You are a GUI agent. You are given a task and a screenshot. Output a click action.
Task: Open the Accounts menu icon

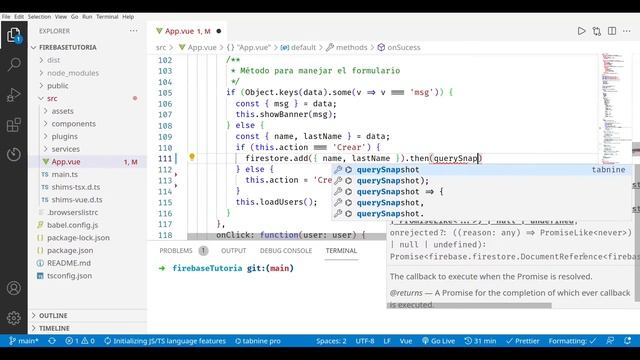(13, 288)
